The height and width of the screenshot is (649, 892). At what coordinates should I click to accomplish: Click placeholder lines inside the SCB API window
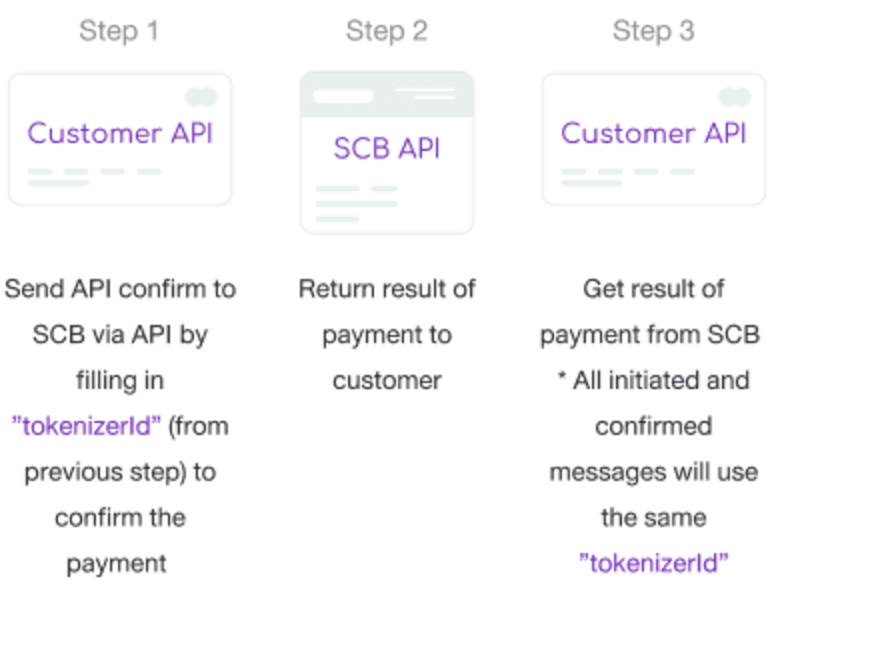point(356,203)
